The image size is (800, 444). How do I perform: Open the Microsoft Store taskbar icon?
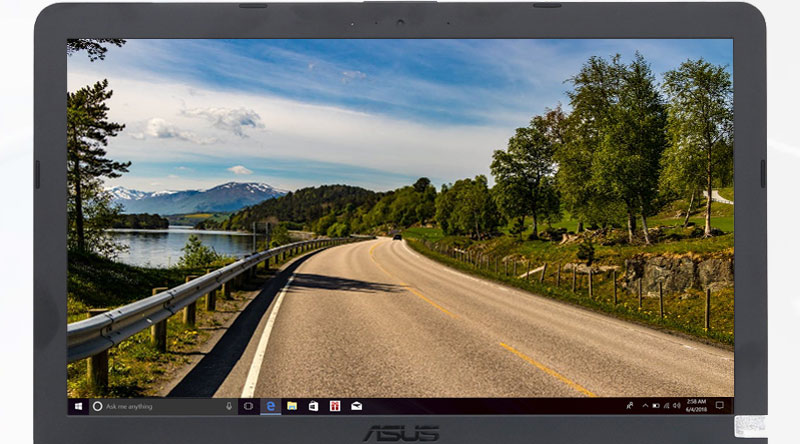click(x=313, y=406)
